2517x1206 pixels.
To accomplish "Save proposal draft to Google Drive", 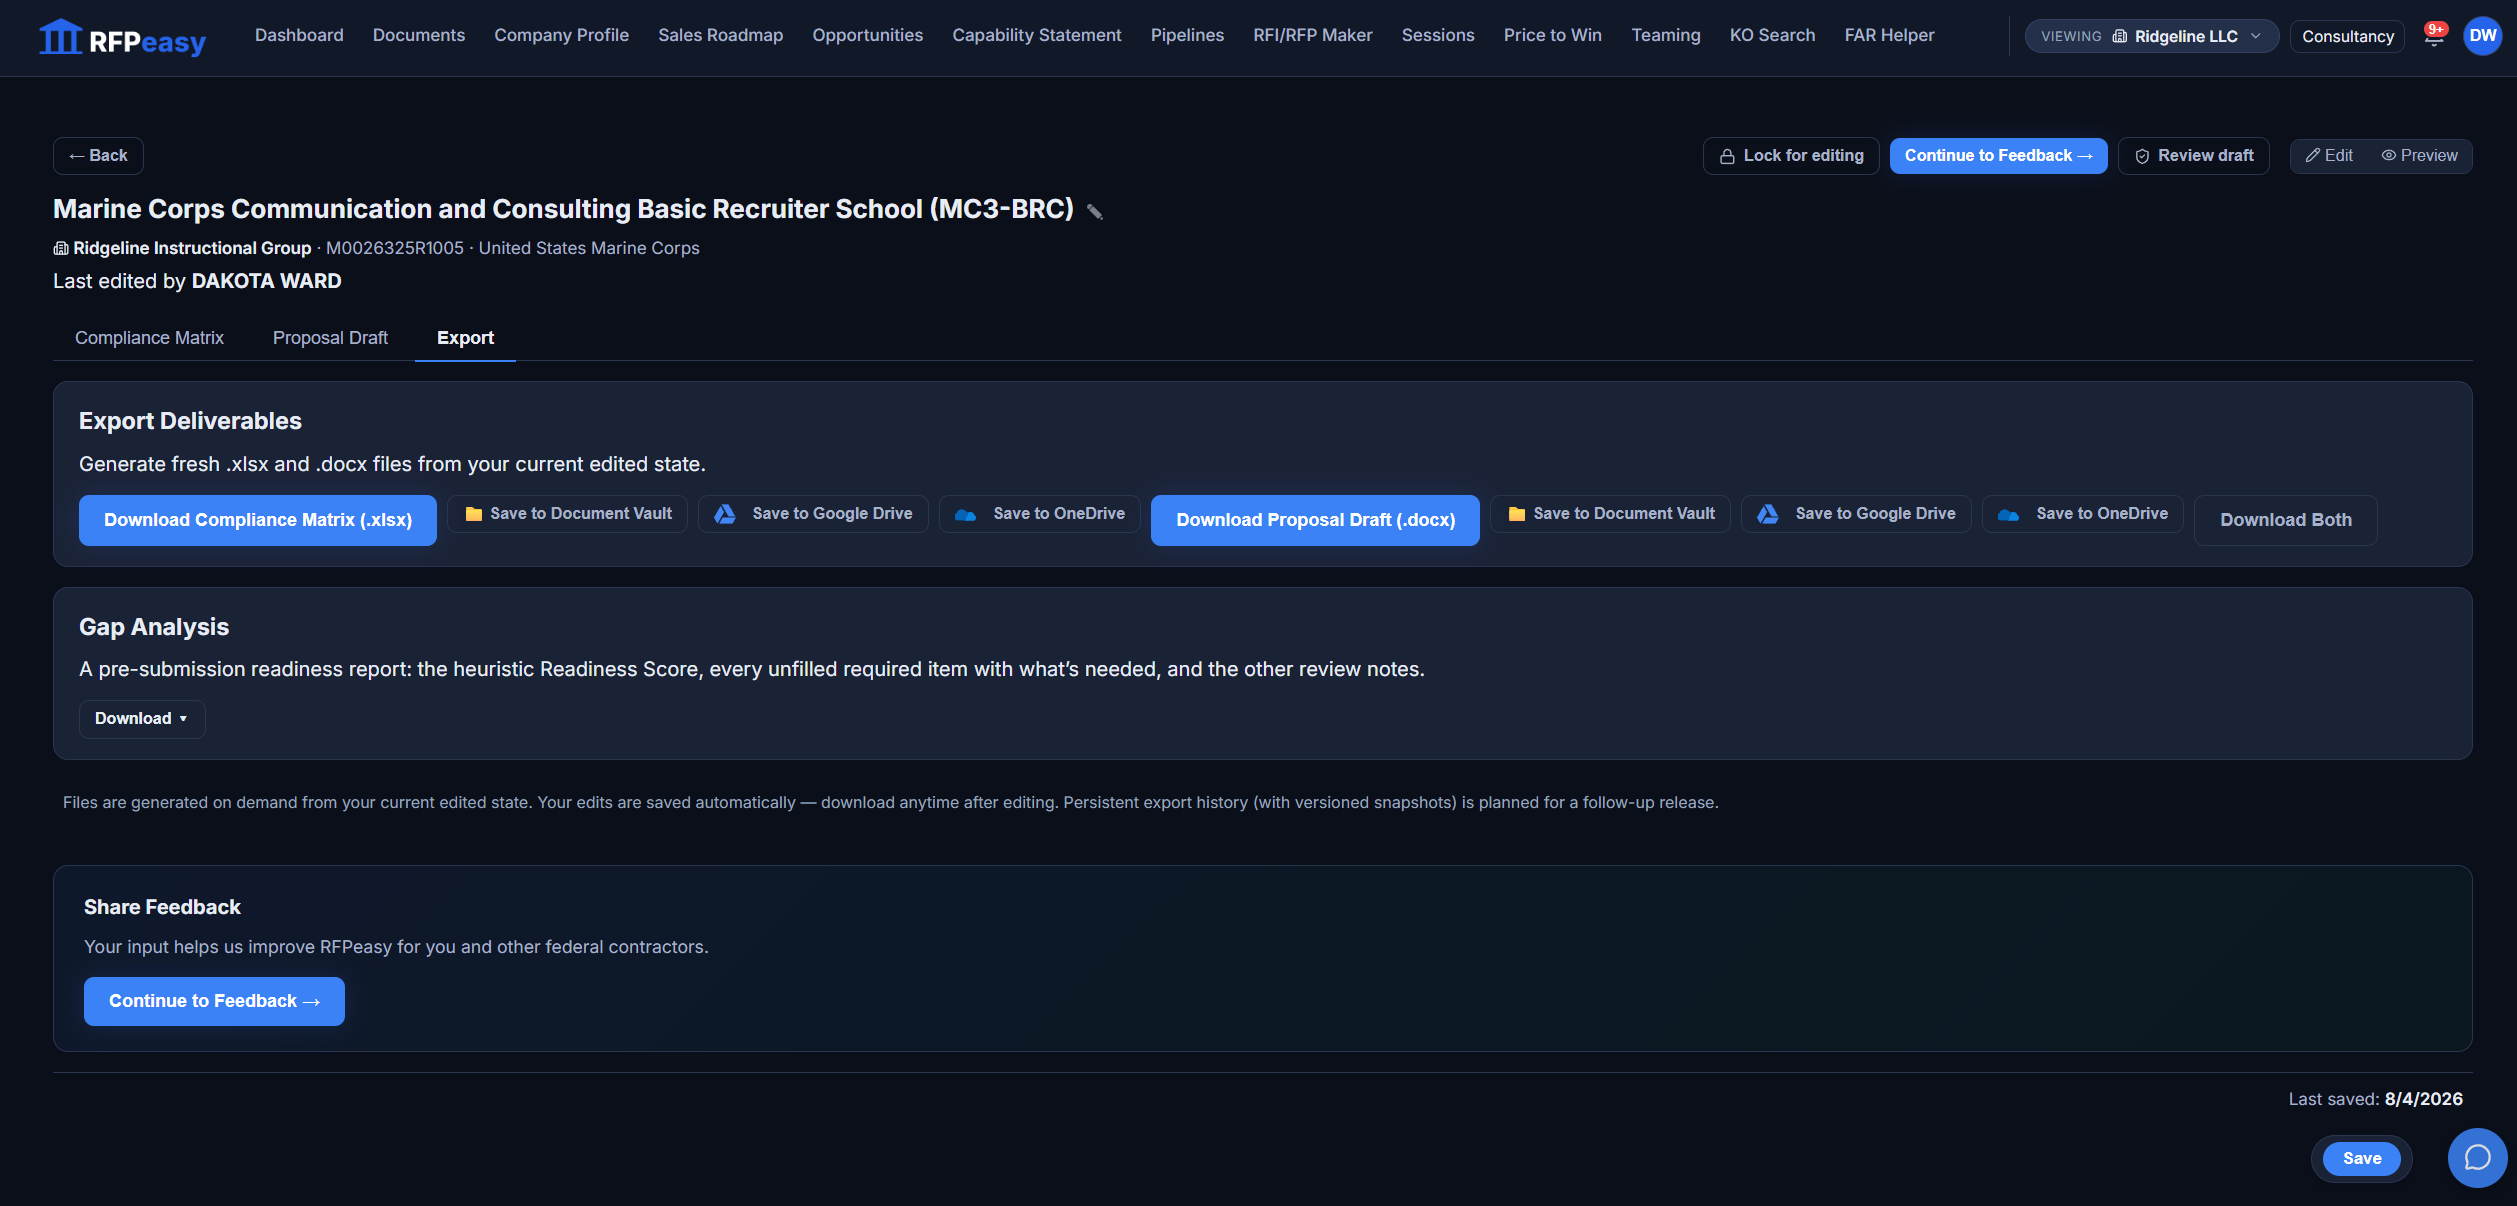I will click(x=1856, y=514).
